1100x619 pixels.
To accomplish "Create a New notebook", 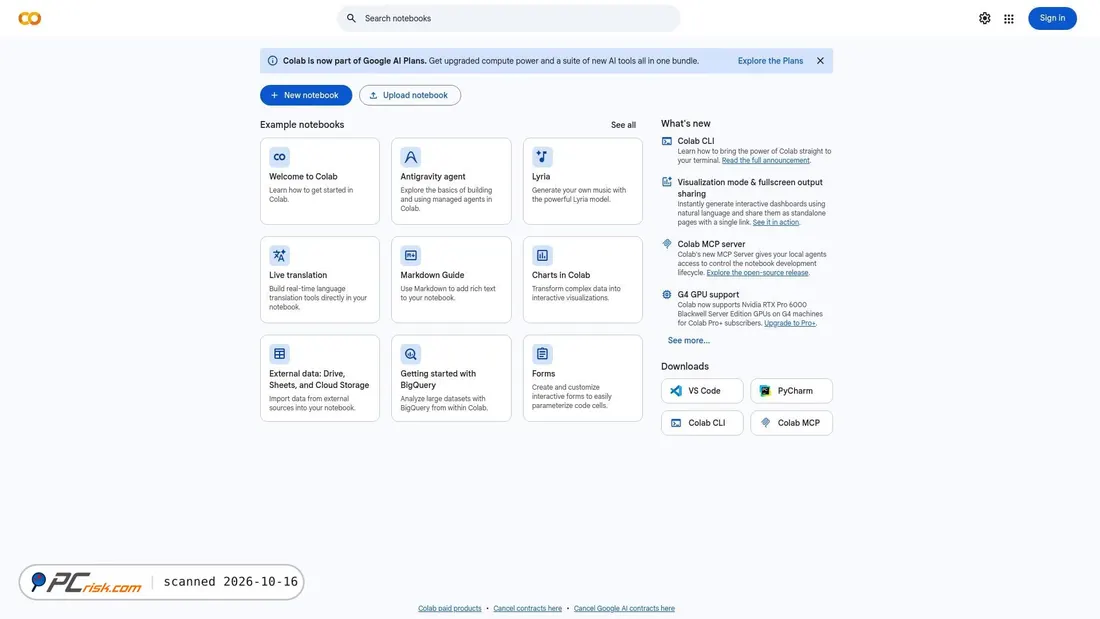I will [306, 95].
